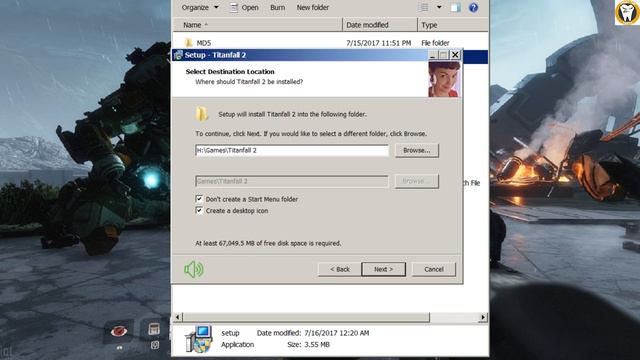Screen dimensions: 640x360
Task: Click the Explorer horizontal scrollbar thumb
Action: click(306, 317)
